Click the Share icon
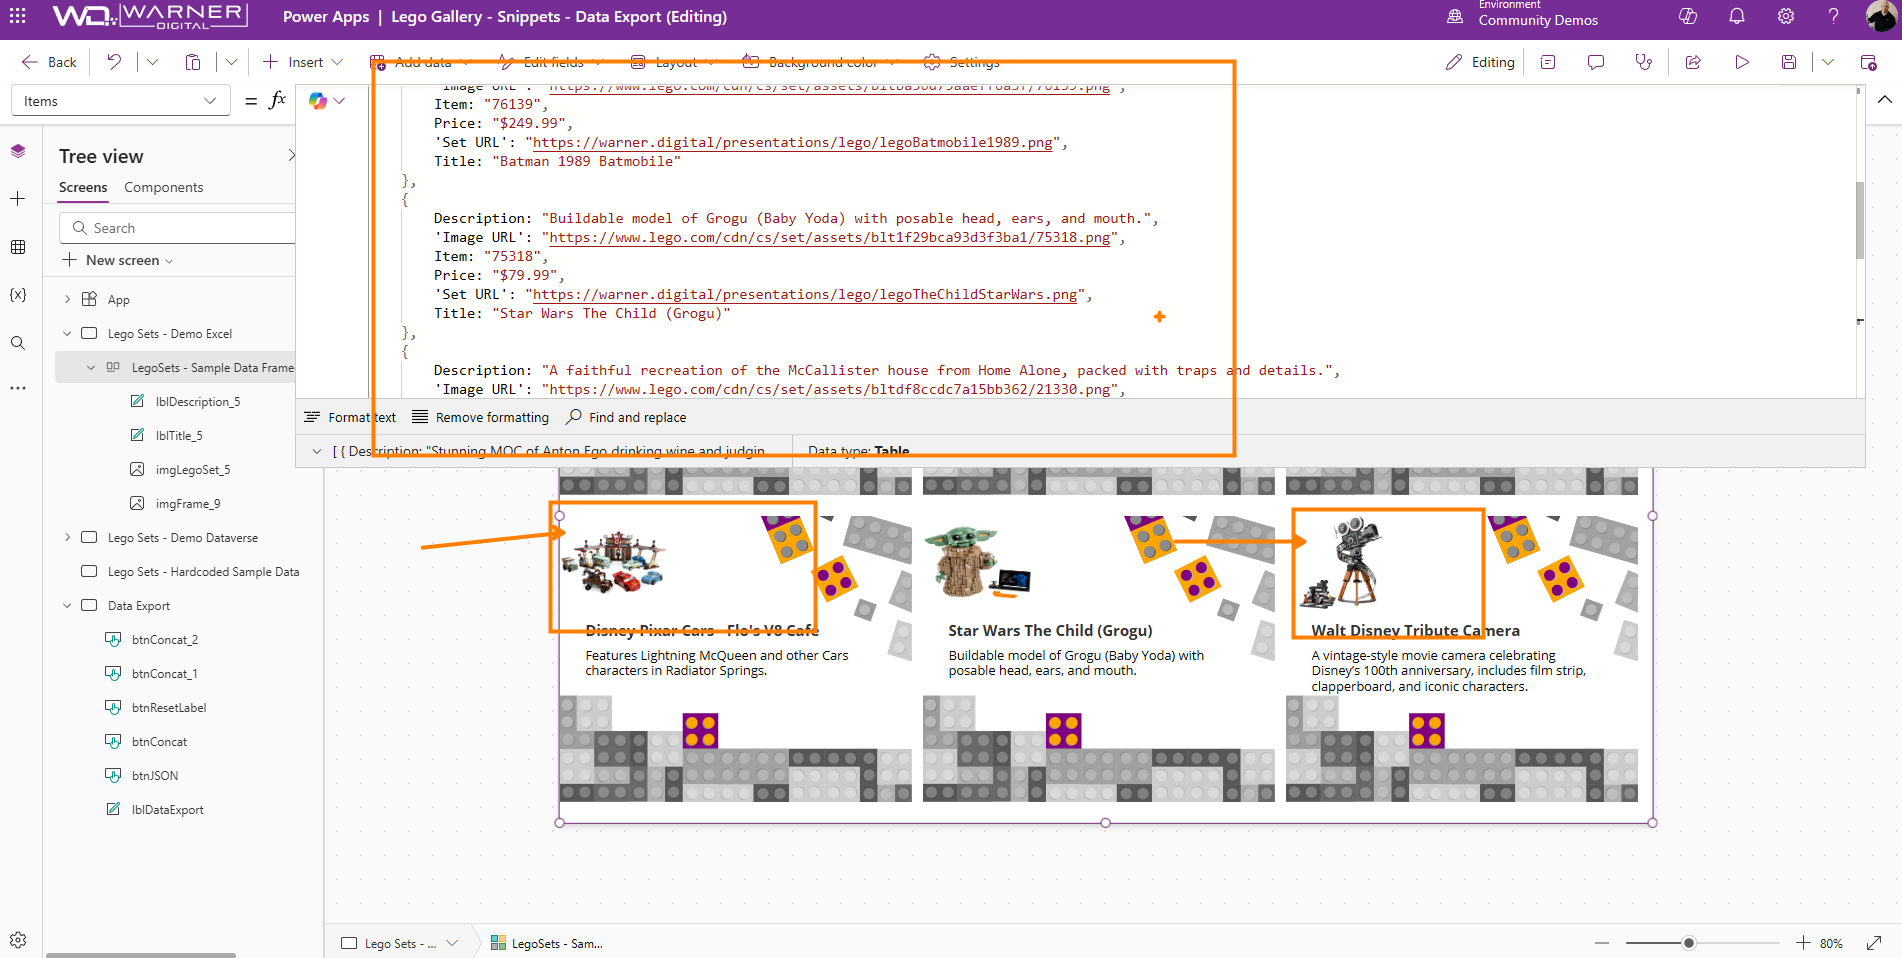This screenshot has width=1902, height=958. (x=1693, y=62)
